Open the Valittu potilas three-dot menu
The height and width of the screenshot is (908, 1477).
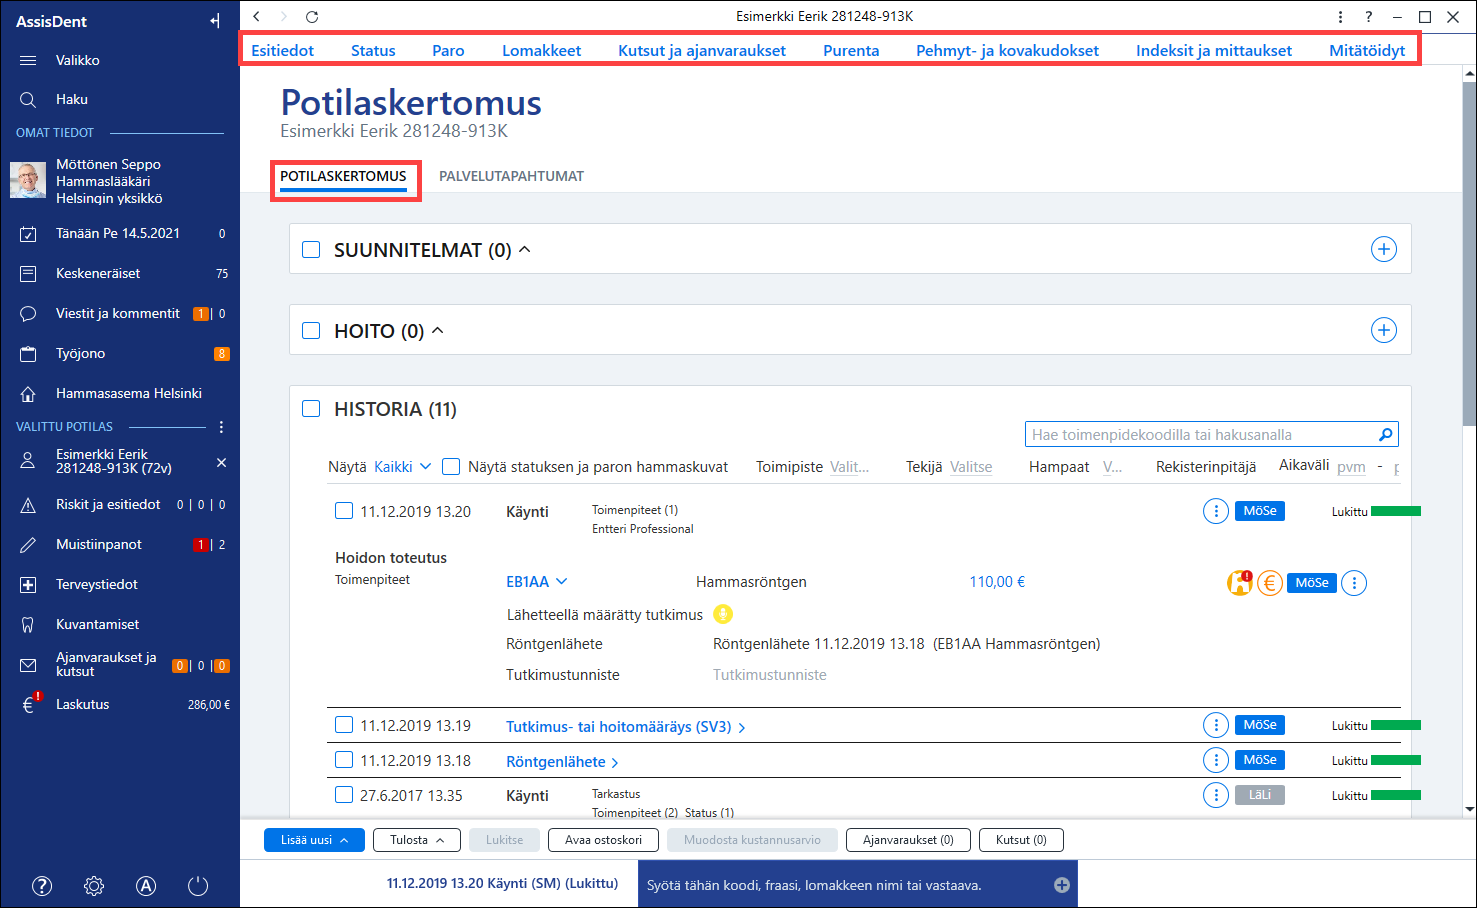coord(221,427)
